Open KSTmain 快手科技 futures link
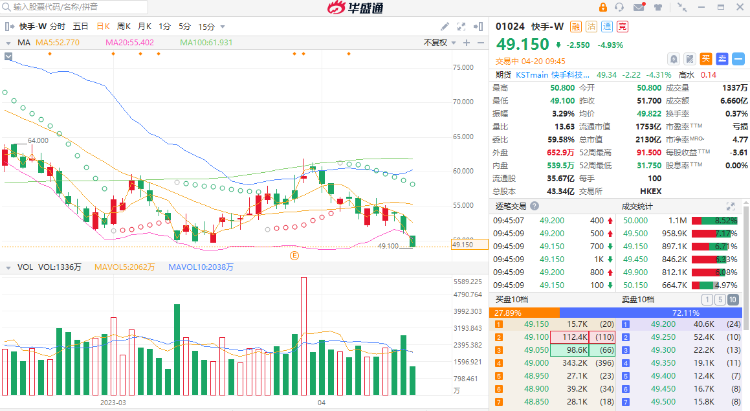The height and width of the screenshot is (411, 750). (552, 75)
